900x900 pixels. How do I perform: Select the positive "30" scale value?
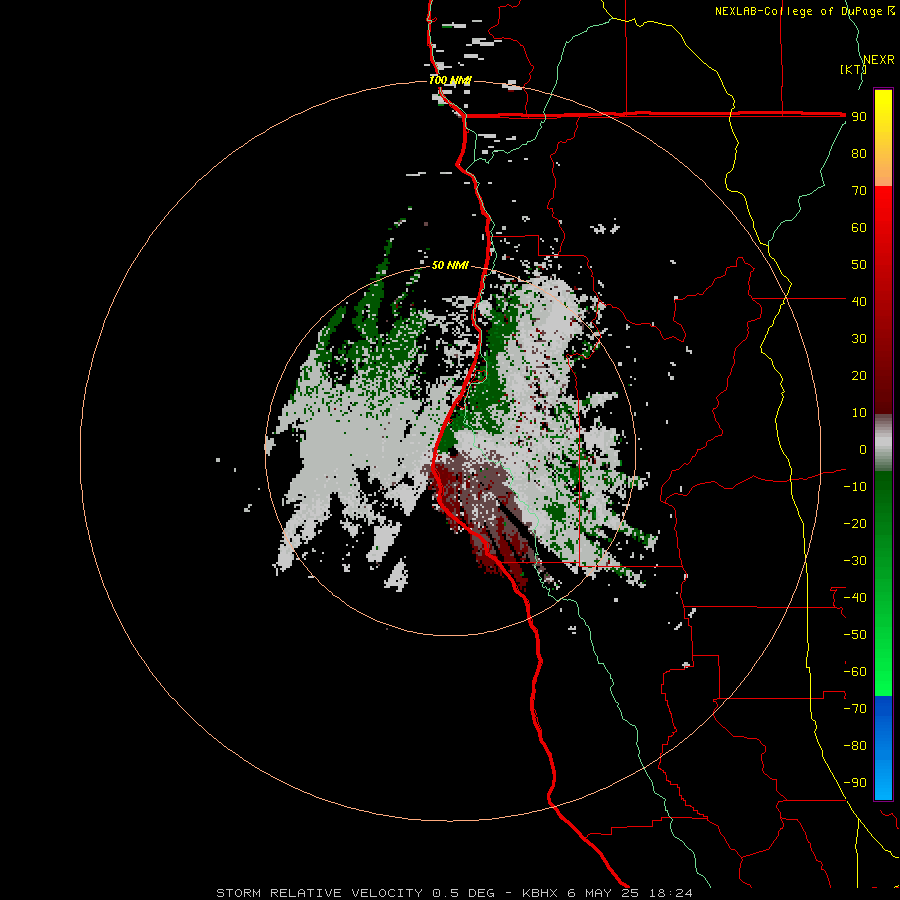tap(859, 339)
